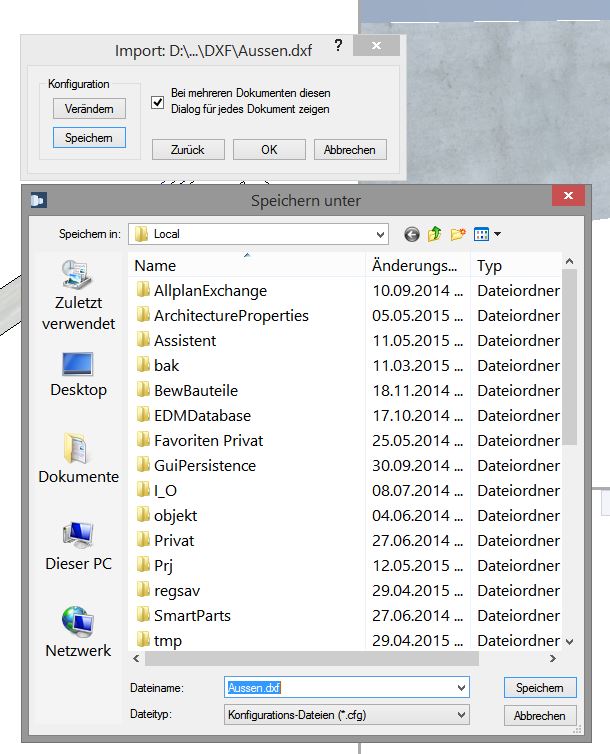Expand the 'Speichern in' Local dropdown
610x754 pixels.
coord(379,234)
